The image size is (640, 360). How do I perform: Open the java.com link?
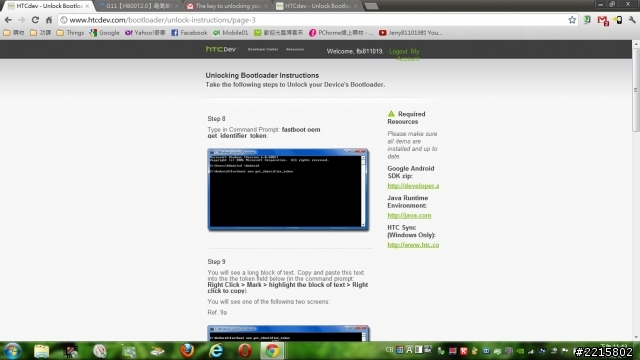[409, 215]
